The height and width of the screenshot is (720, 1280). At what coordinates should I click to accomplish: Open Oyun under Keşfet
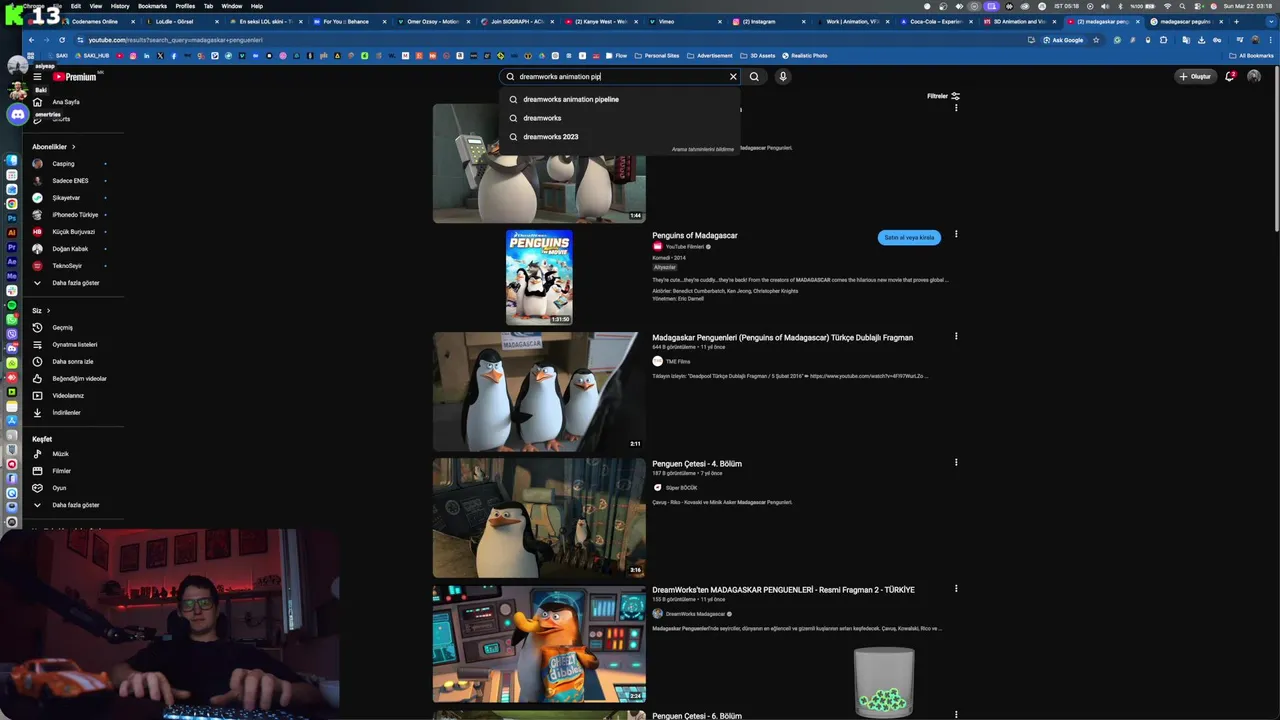point(60,488)
